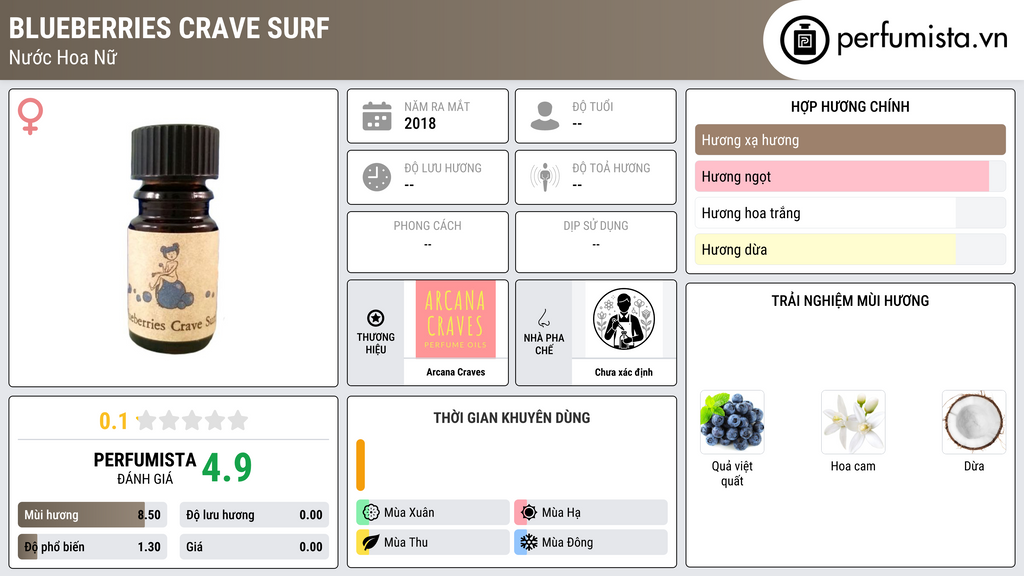Click the perfumista.vn perfume bottle logo
Screen dimensions: 1024x576
pos(804,40)
